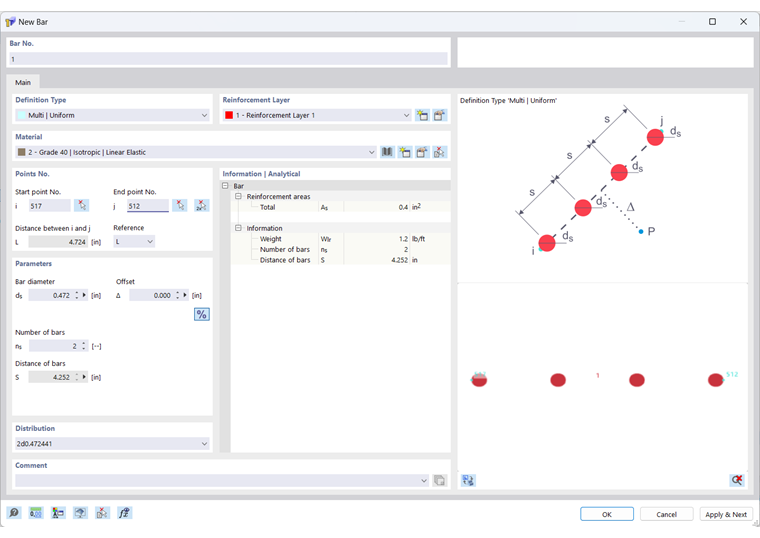
Task: Select the Weight row in Information
Action: tap(341, 239)
